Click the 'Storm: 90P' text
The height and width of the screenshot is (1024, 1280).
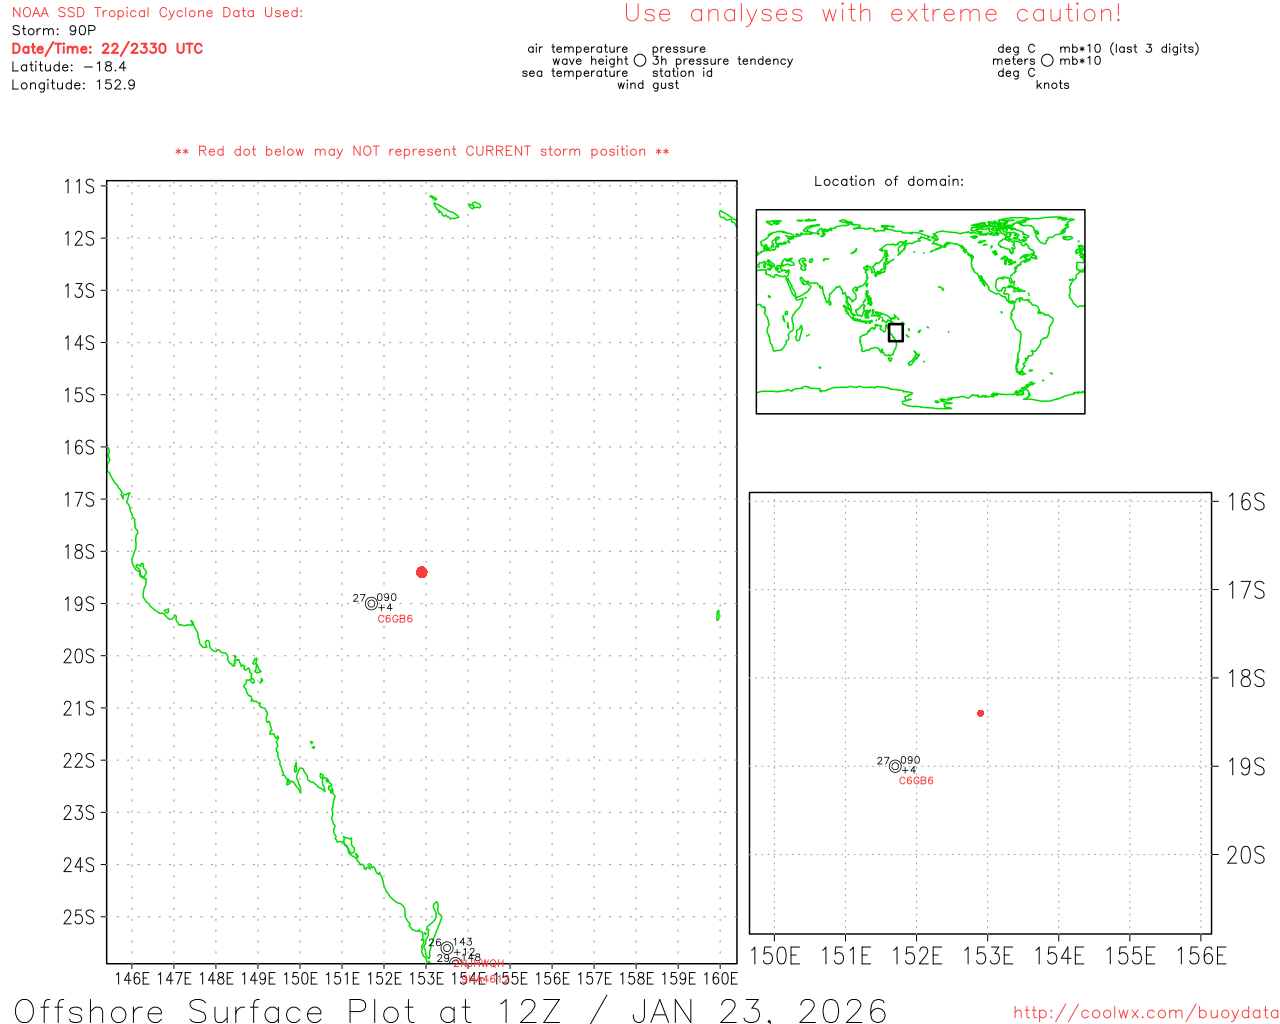click(x=54, y=30)
